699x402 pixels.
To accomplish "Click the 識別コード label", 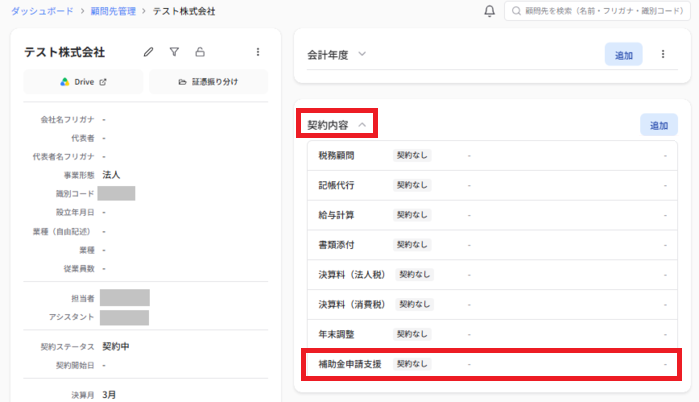I will [75, 193].
